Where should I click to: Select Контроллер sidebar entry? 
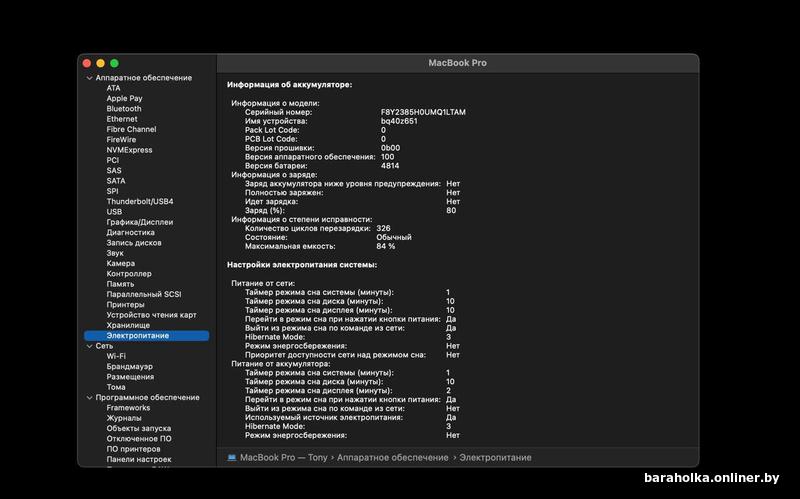(129, 273)
